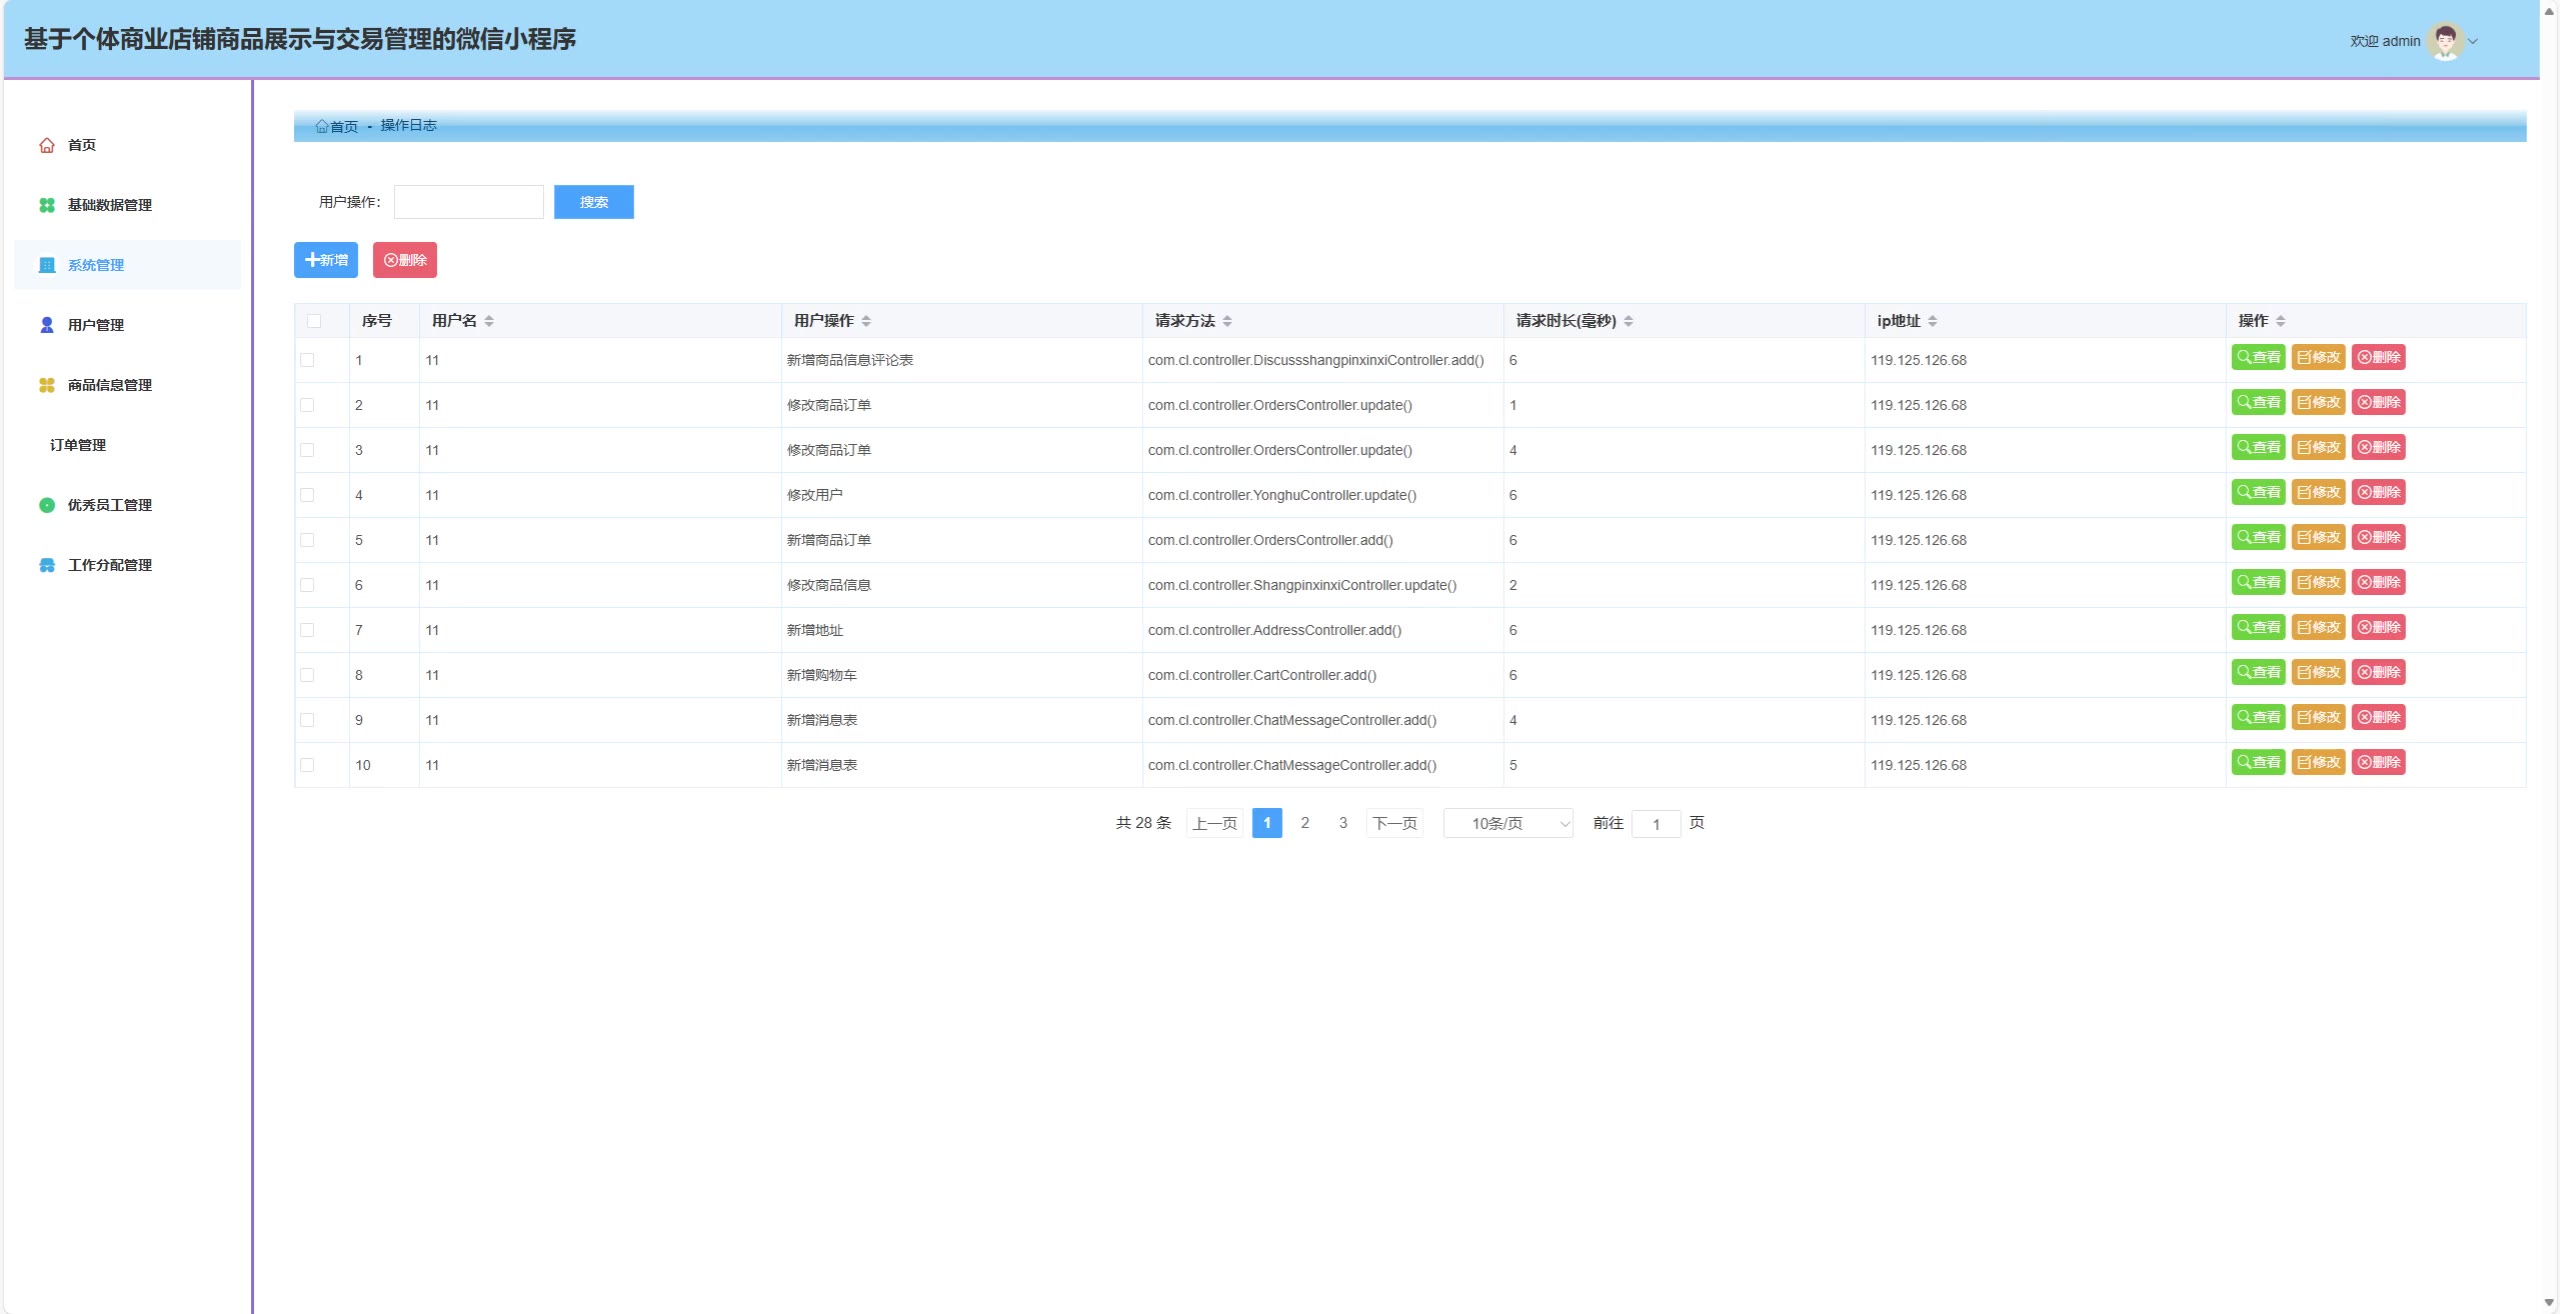
Task: Check the checkbox for row 5
Action: (307, 540)
